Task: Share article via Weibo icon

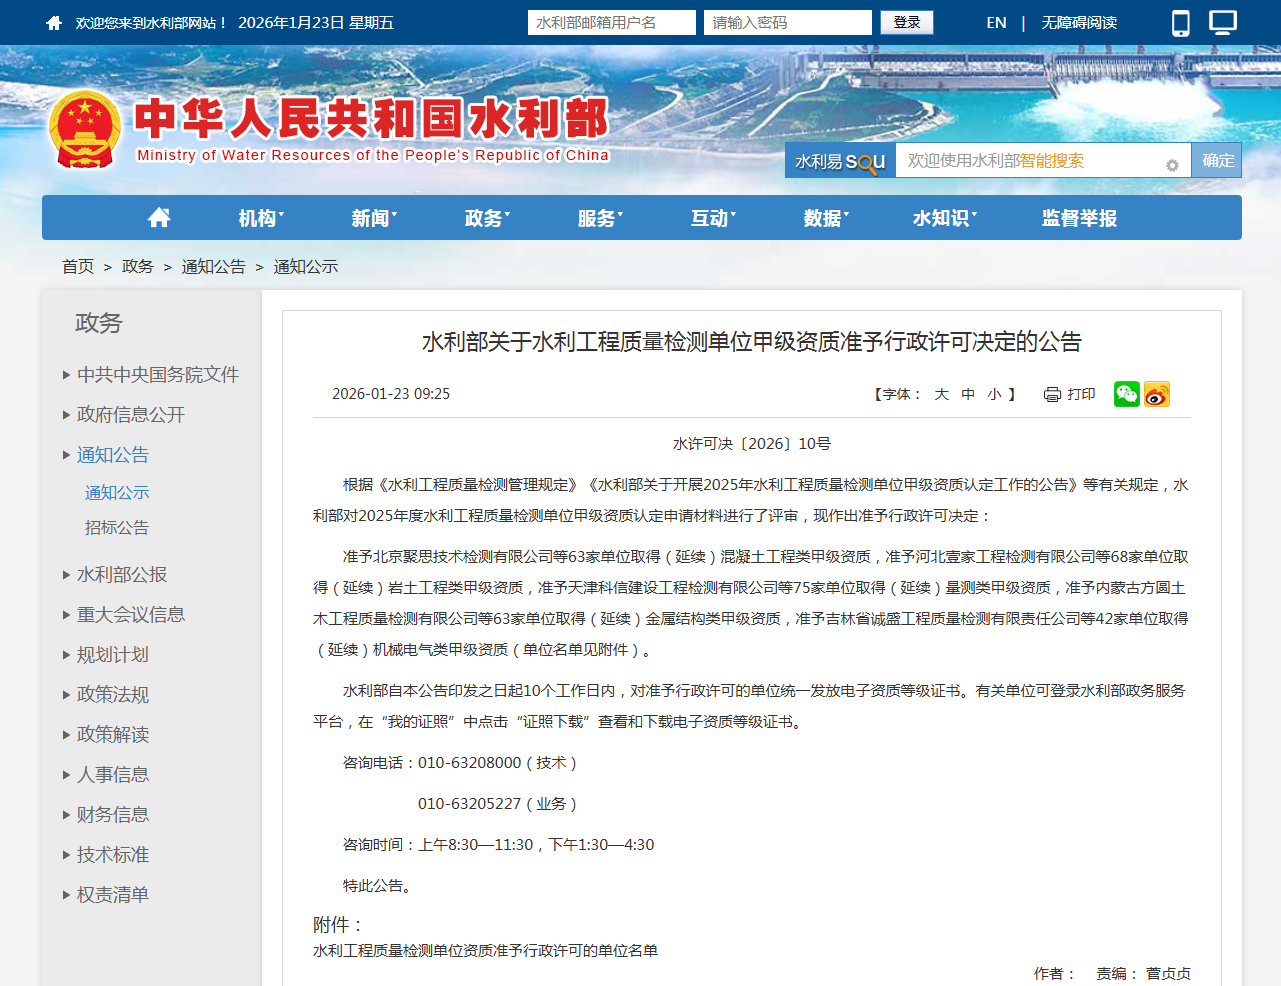Action: pyautogui.click(x=1157, y=394)
